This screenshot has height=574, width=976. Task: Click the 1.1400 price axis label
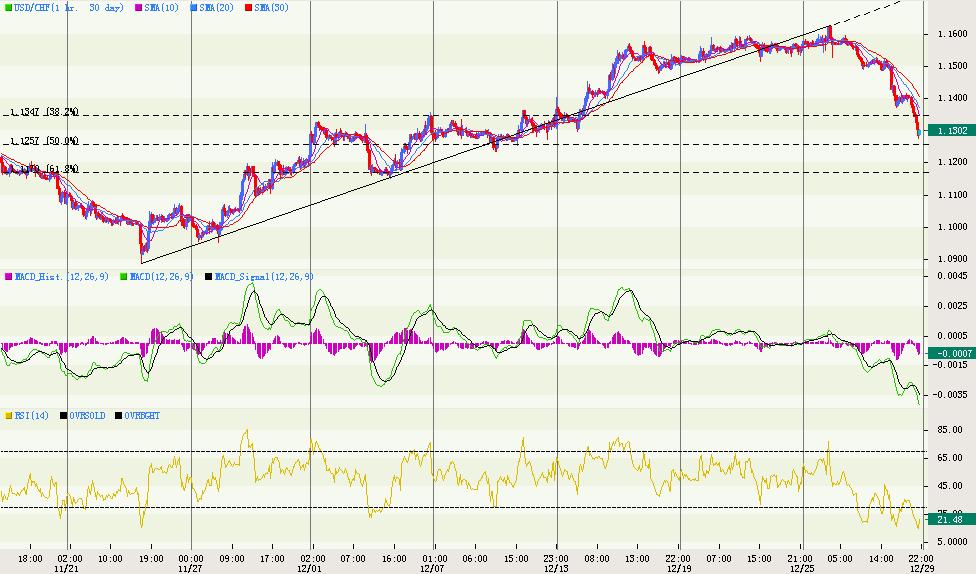[952, 98]
